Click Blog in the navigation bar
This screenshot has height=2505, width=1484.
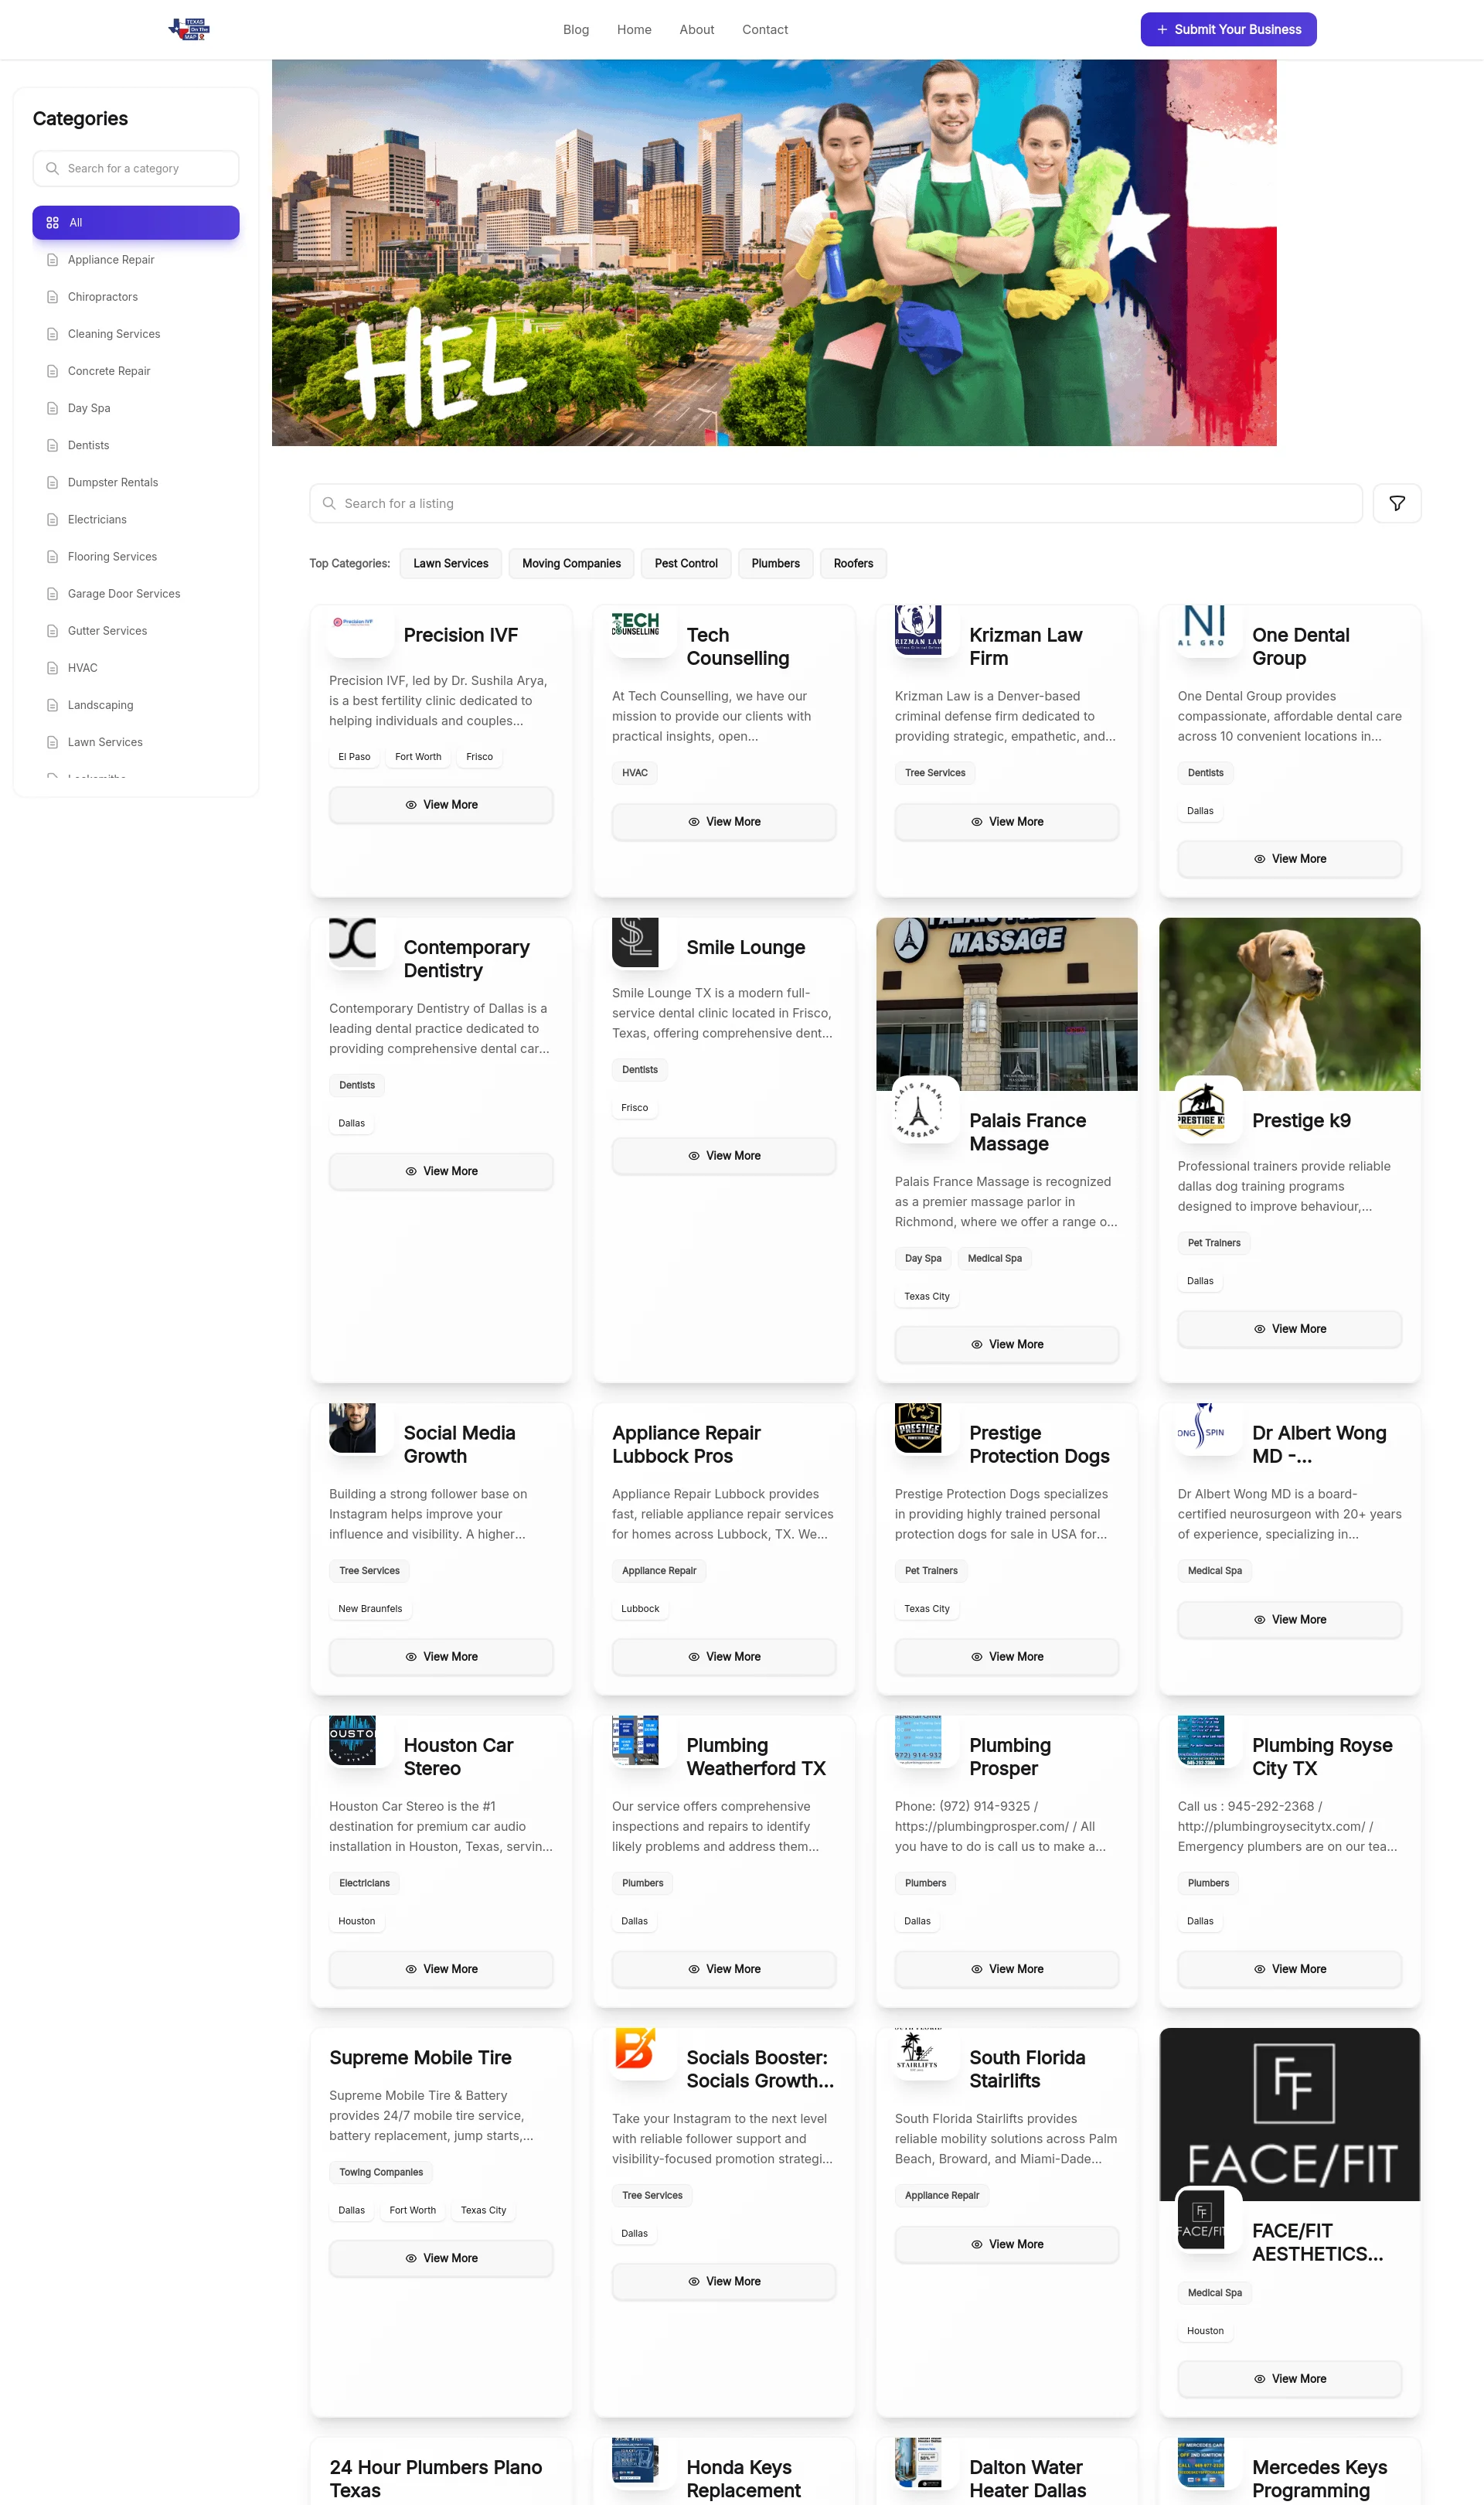[x=576, y=29]
